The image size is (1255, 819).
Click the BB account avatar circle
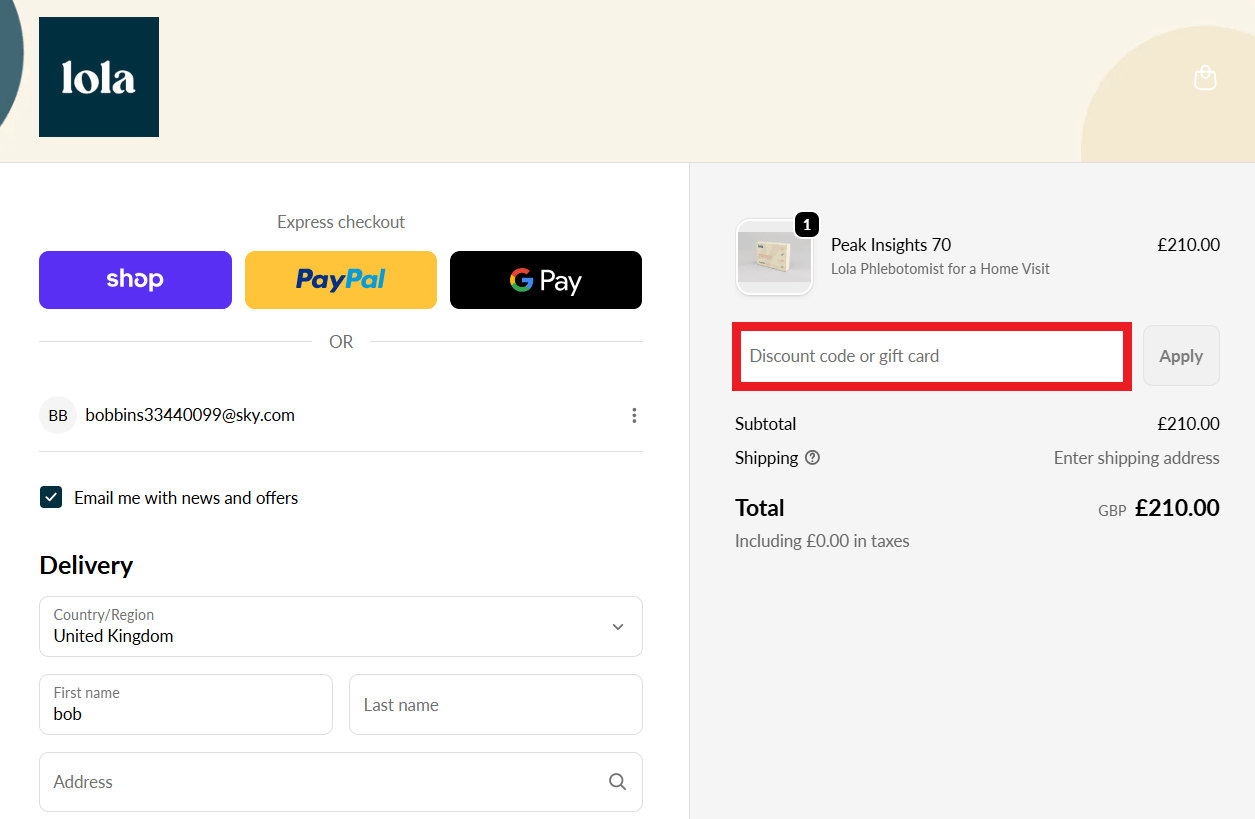tap(57, 415)
